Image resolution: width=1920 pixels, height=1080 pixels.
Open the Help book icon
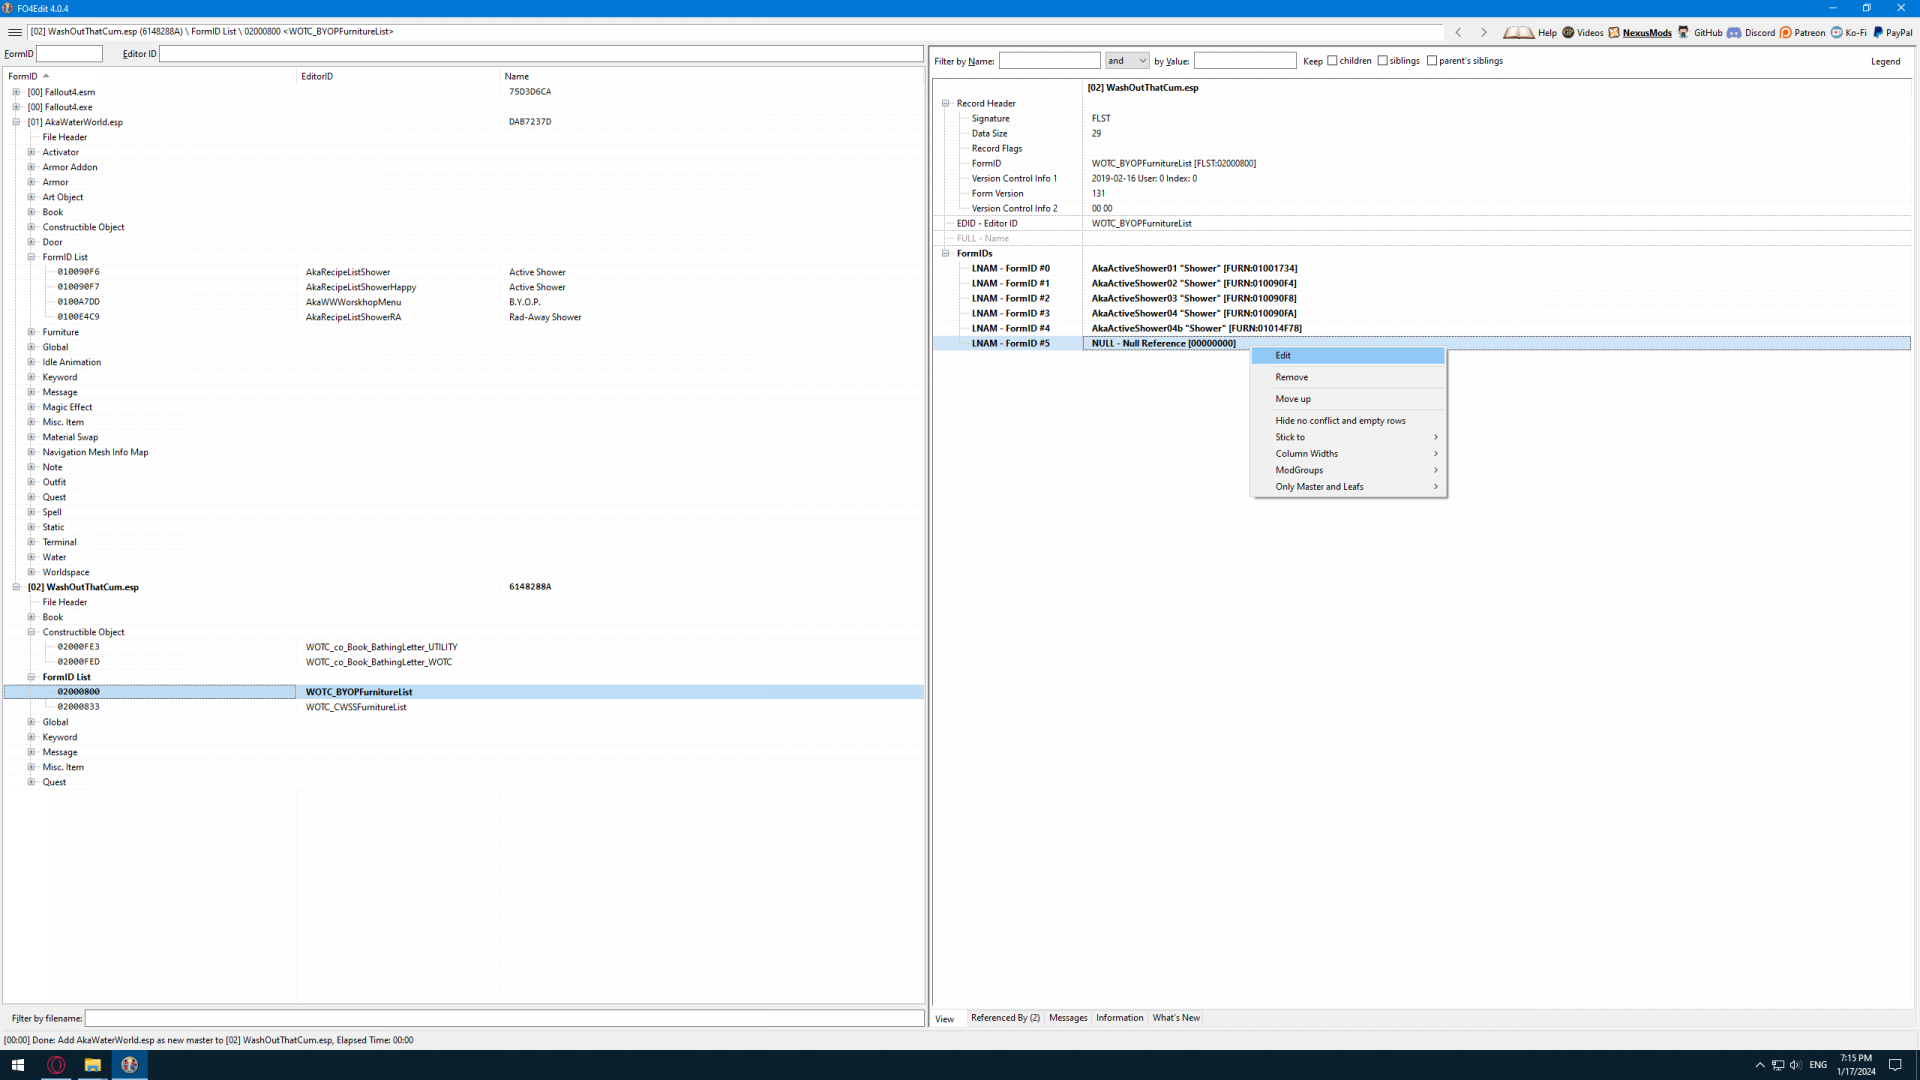click(1518, 32)
